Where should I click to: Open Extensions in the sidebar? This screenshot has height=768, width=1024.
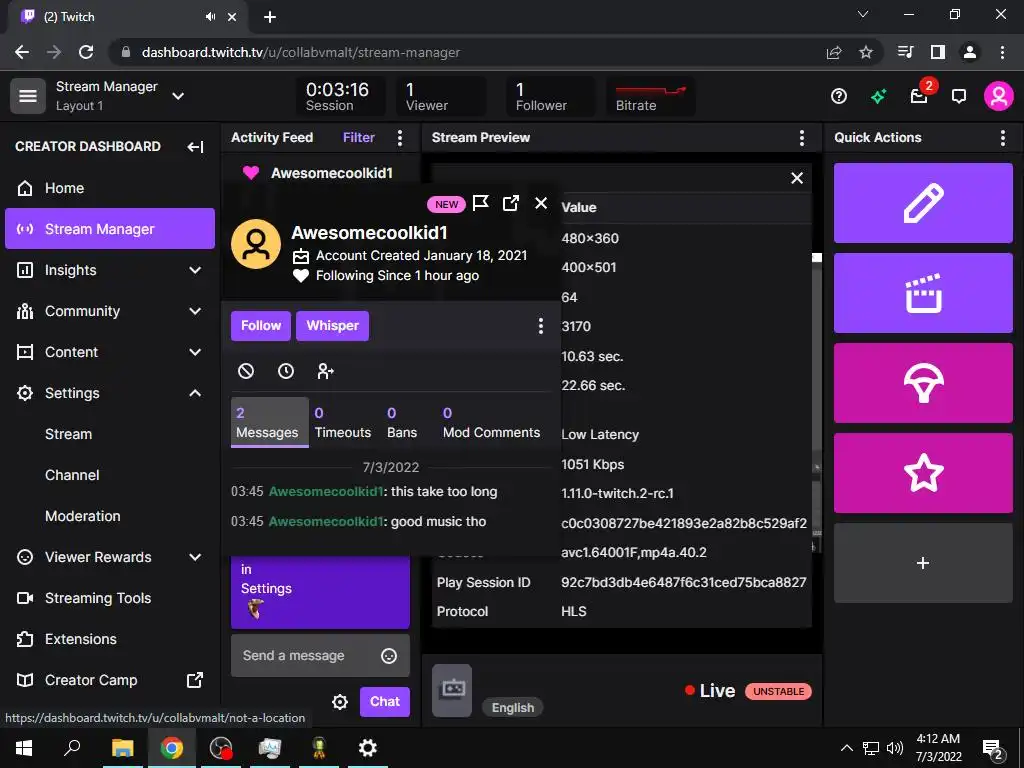tap(110, 639)
